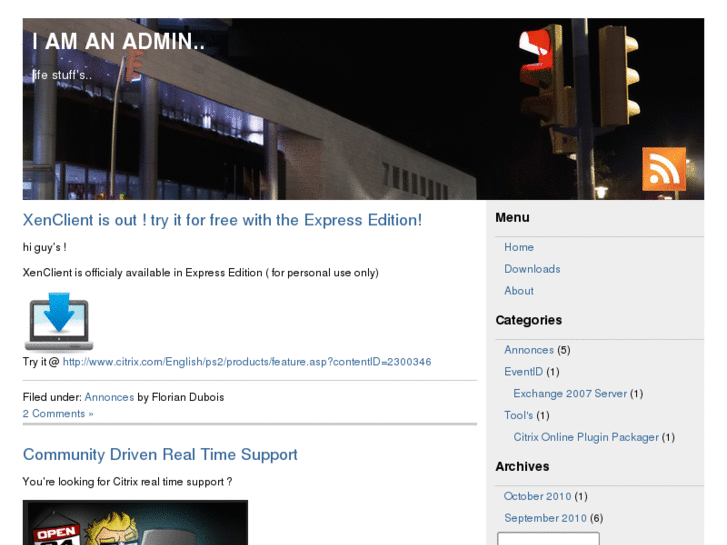This screenshot has width=727, height=545.
Task: Click the OPEN sign cartoon thumbnail
Action: click(135, 522)
